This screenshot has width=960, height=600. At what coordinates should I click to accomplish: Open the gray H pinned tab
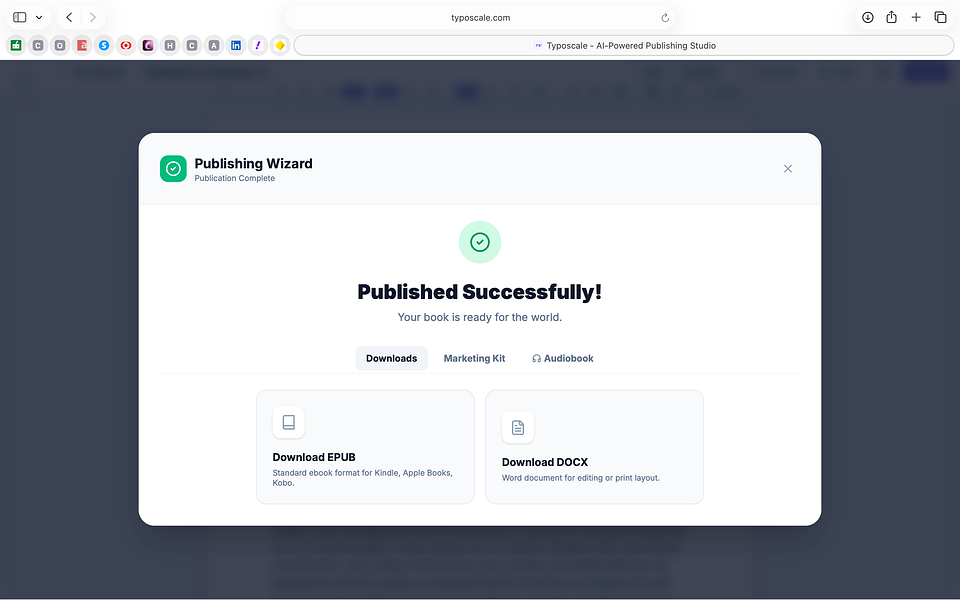(x=170, y=45)
